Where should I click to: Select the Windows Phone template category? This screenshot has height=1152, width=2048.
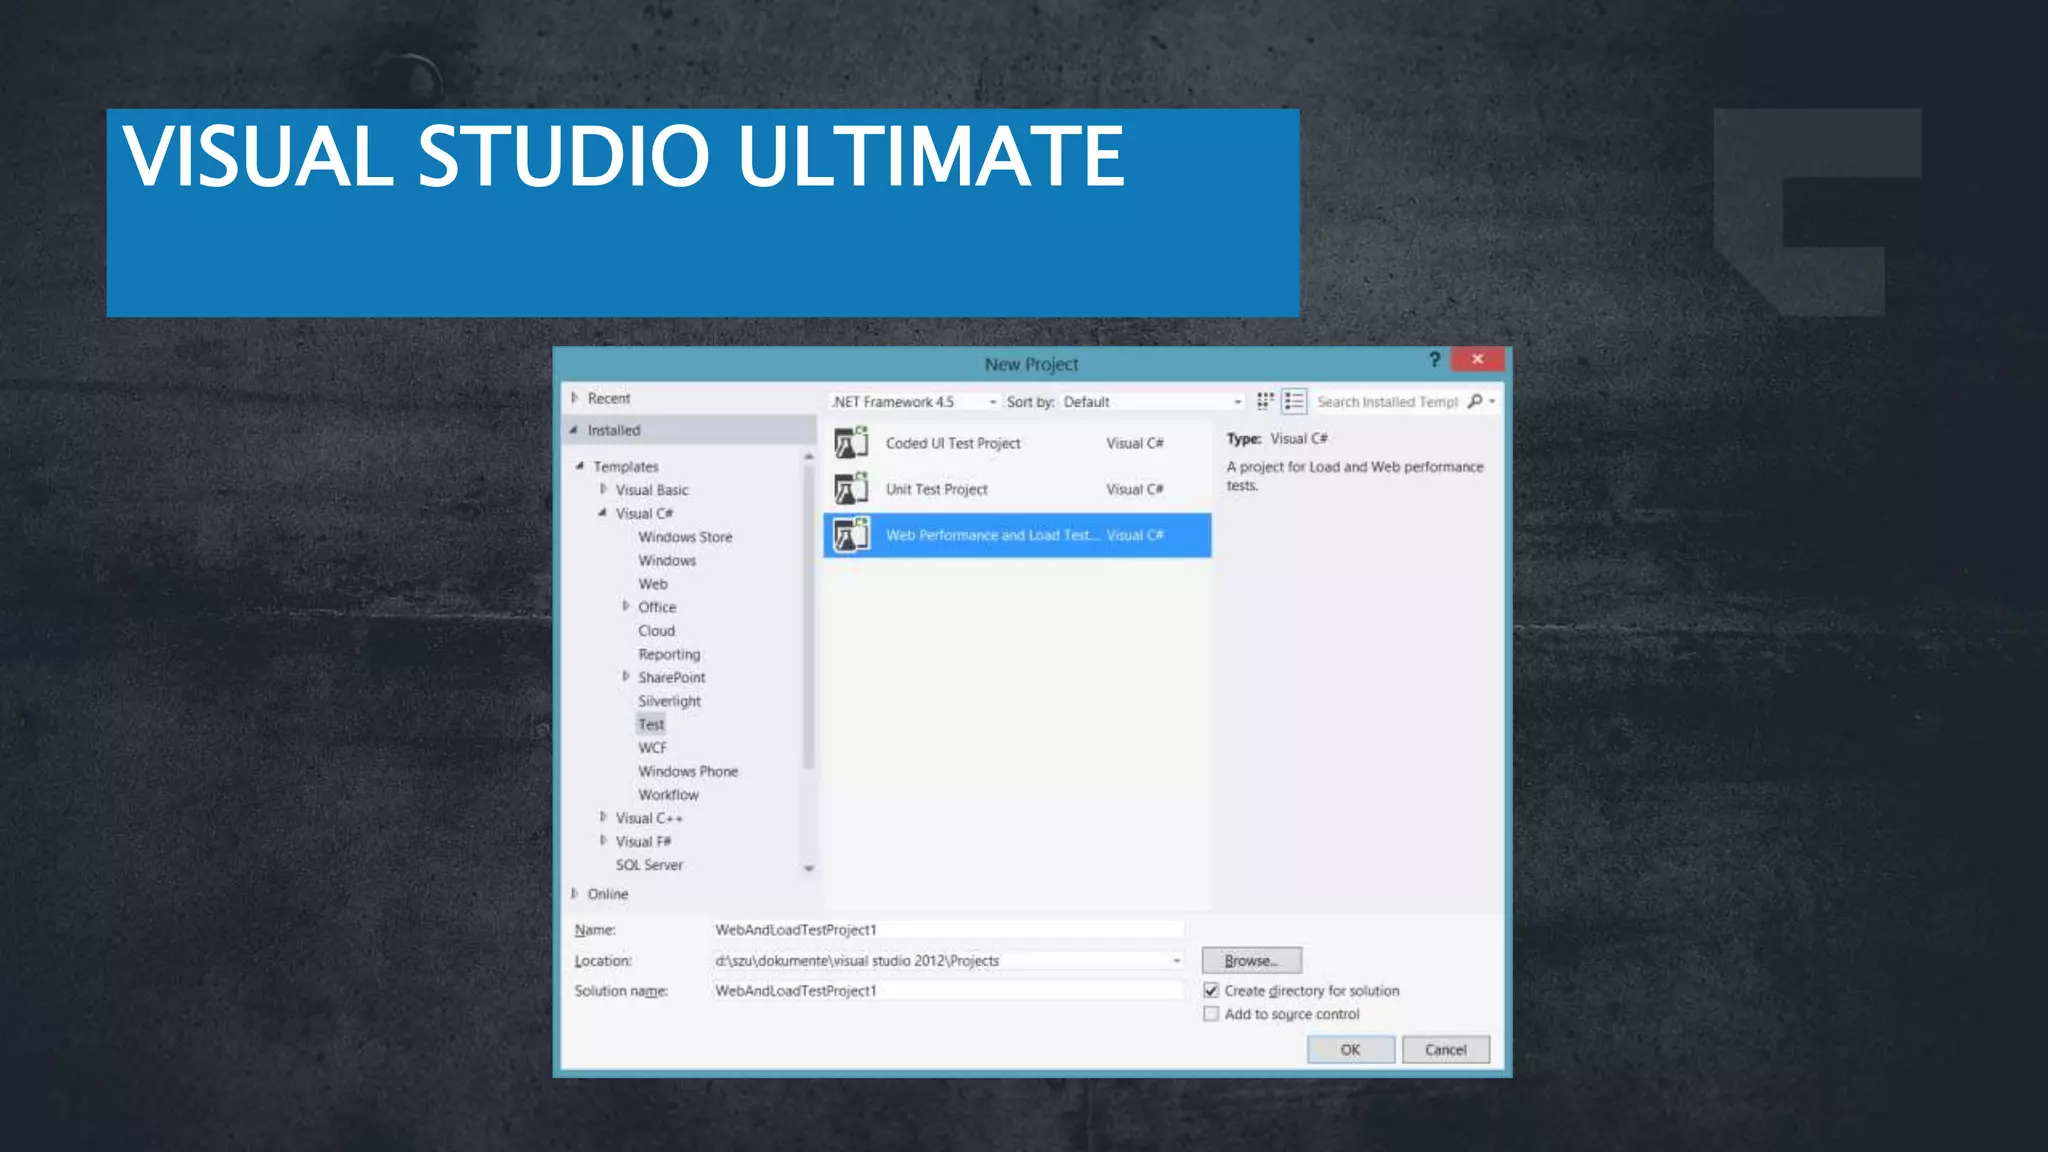tap(688, 771)
